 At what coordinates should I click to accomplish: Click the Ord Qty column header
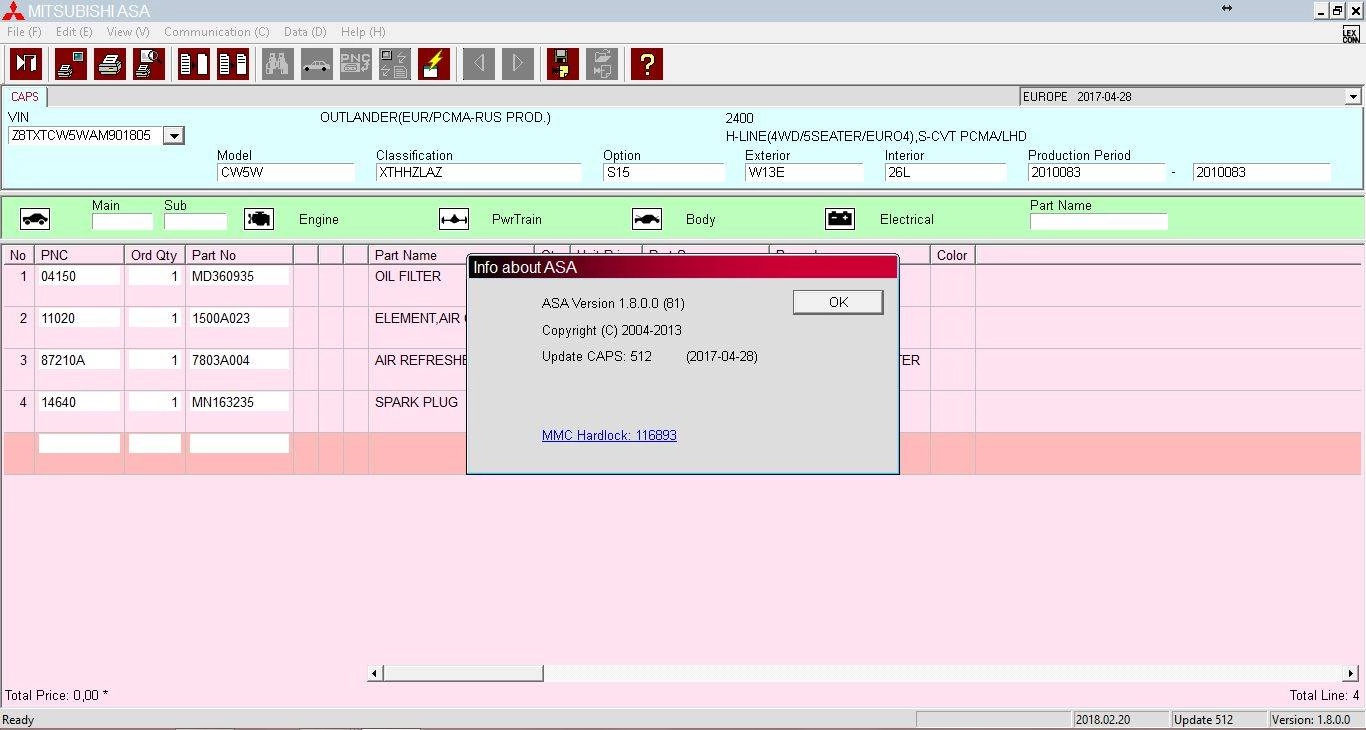tap(155, 255)
